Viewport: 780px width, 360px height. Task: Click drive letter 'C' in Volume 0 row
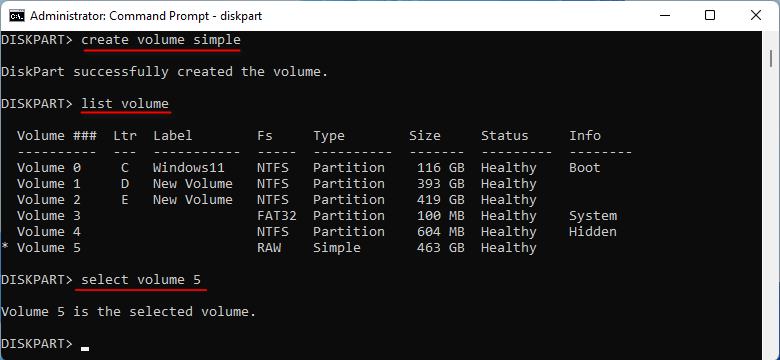125,168
